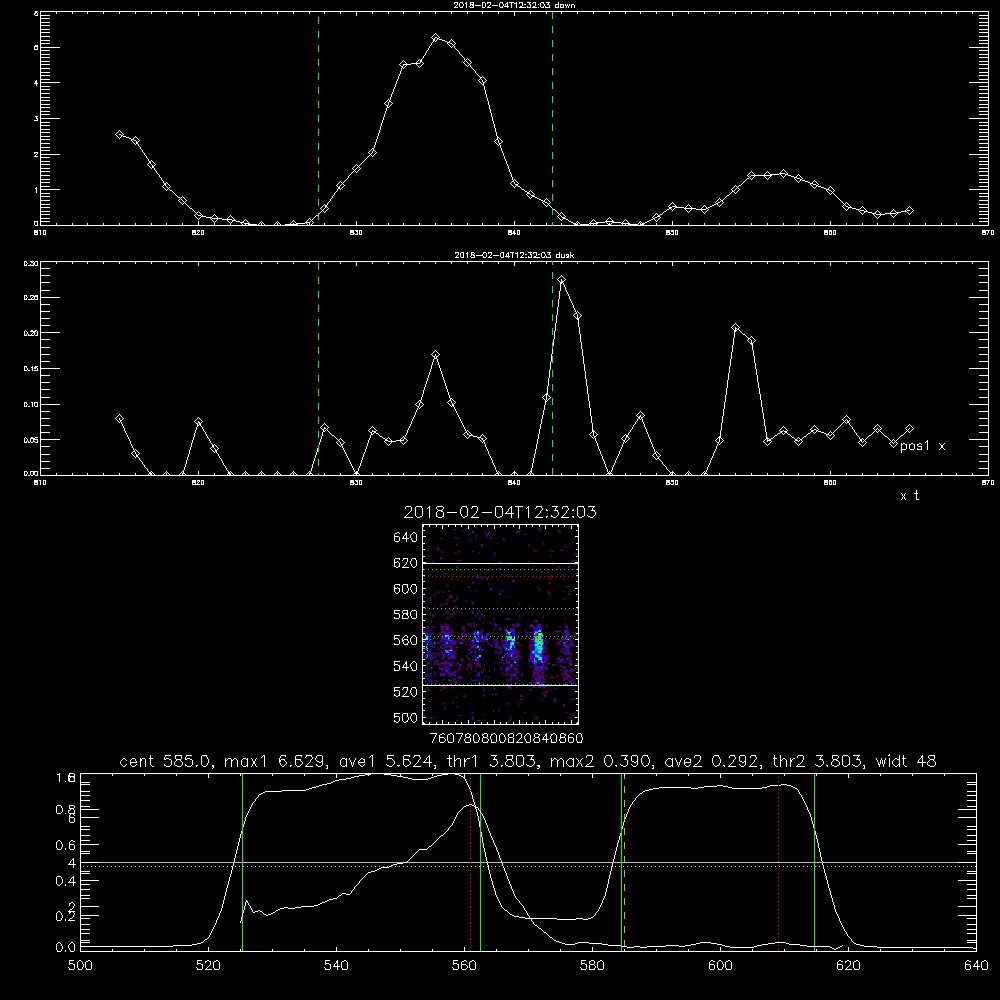
Task: Click the "600" x-axis label of bottom plot
Action: click(720, 966)
